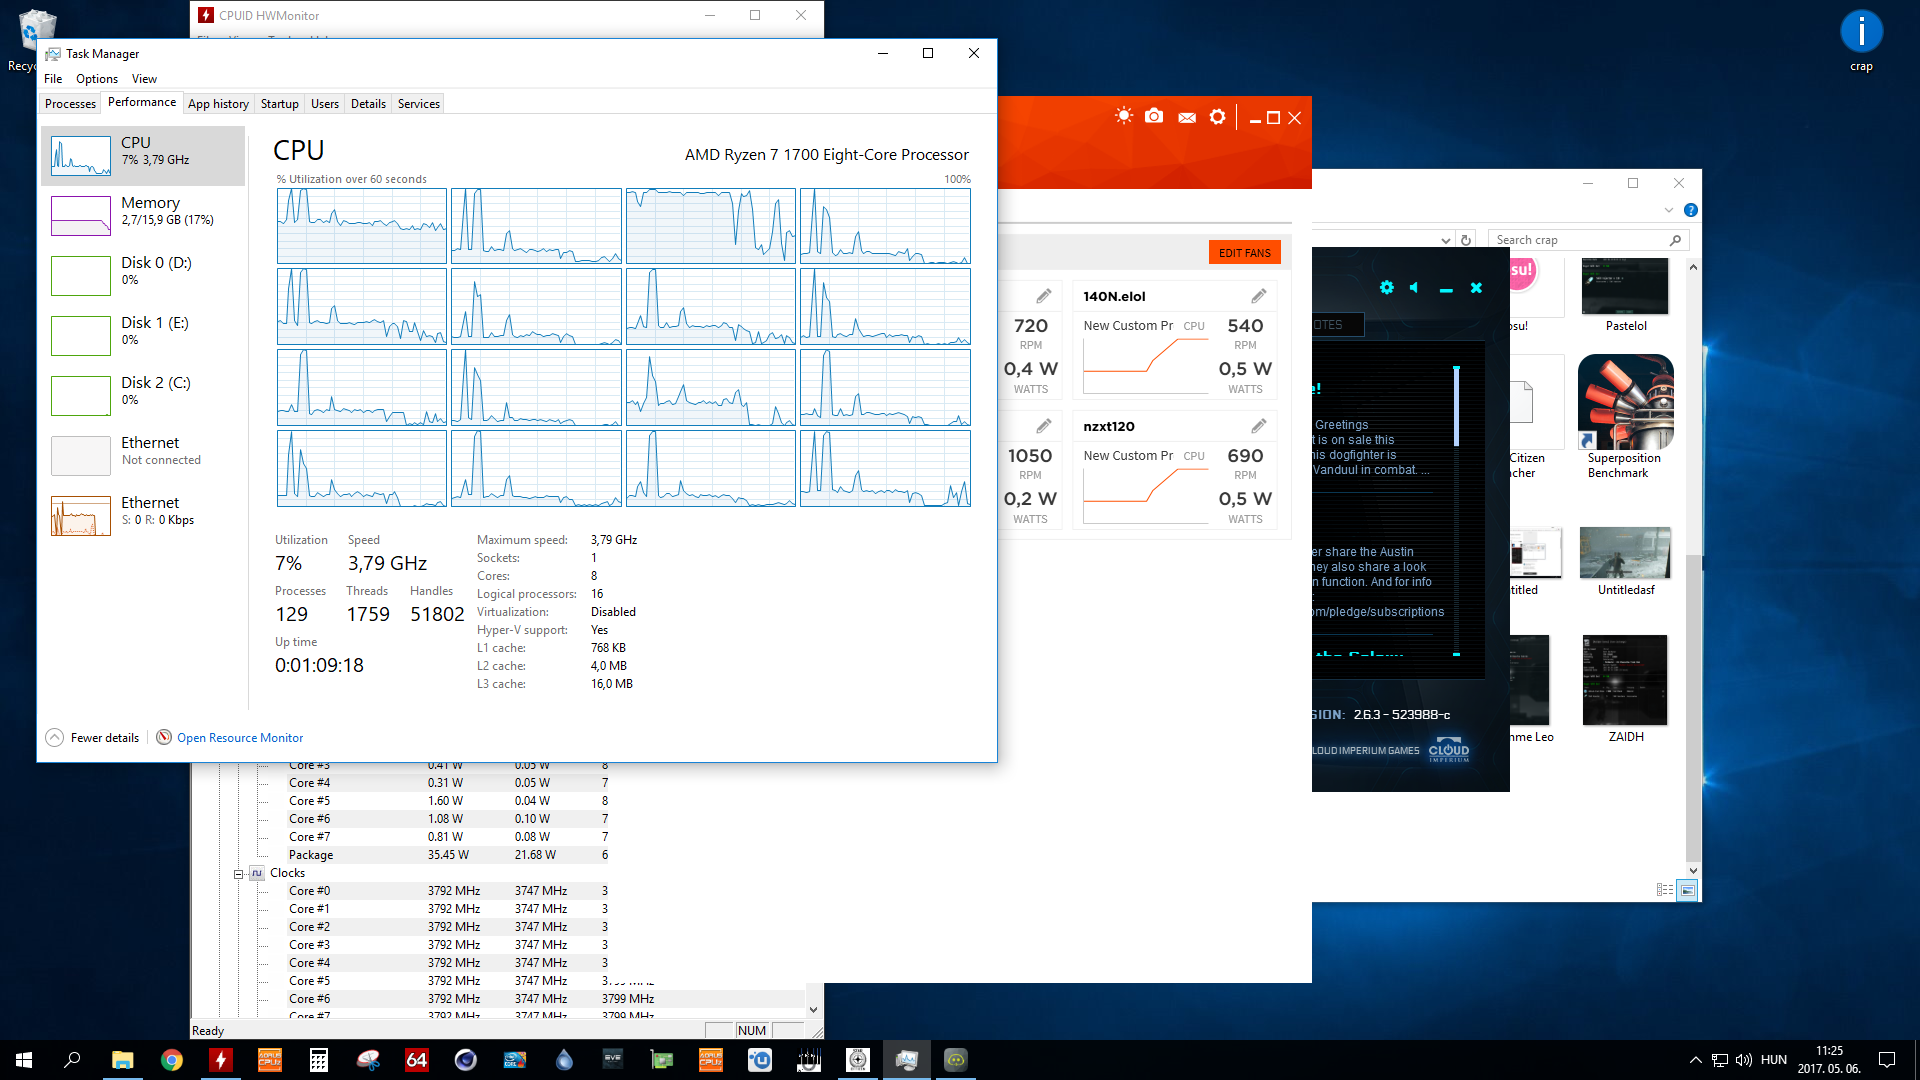Select Disk 2 (C:) in sidebar
Screen dimensions: 1920x1080
click(x=143, y=395)
